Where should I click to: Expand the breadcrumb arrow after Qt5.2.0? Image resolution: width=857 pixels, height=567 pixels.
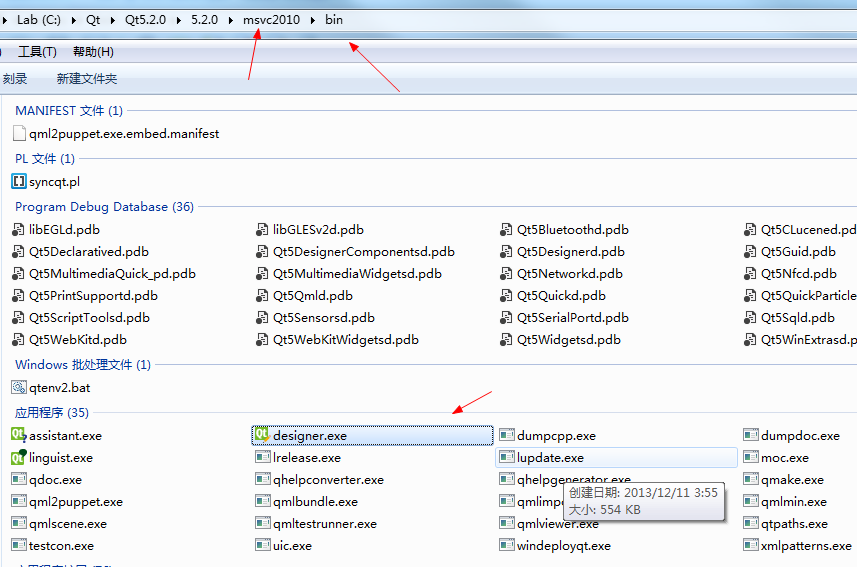click(179, 20)
